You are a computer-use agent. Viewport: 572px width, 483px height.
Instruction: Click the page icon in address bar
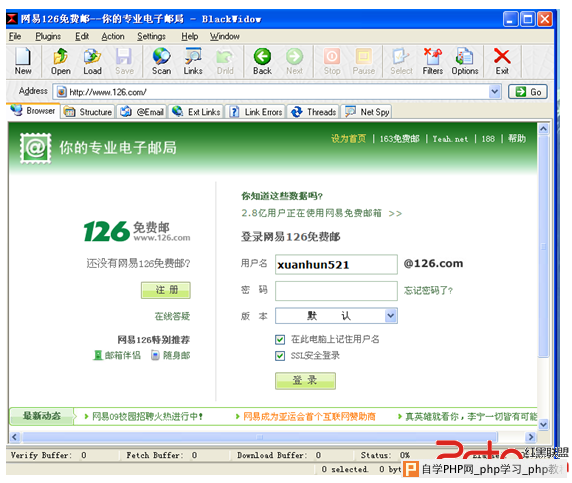(x=62, y=92)
